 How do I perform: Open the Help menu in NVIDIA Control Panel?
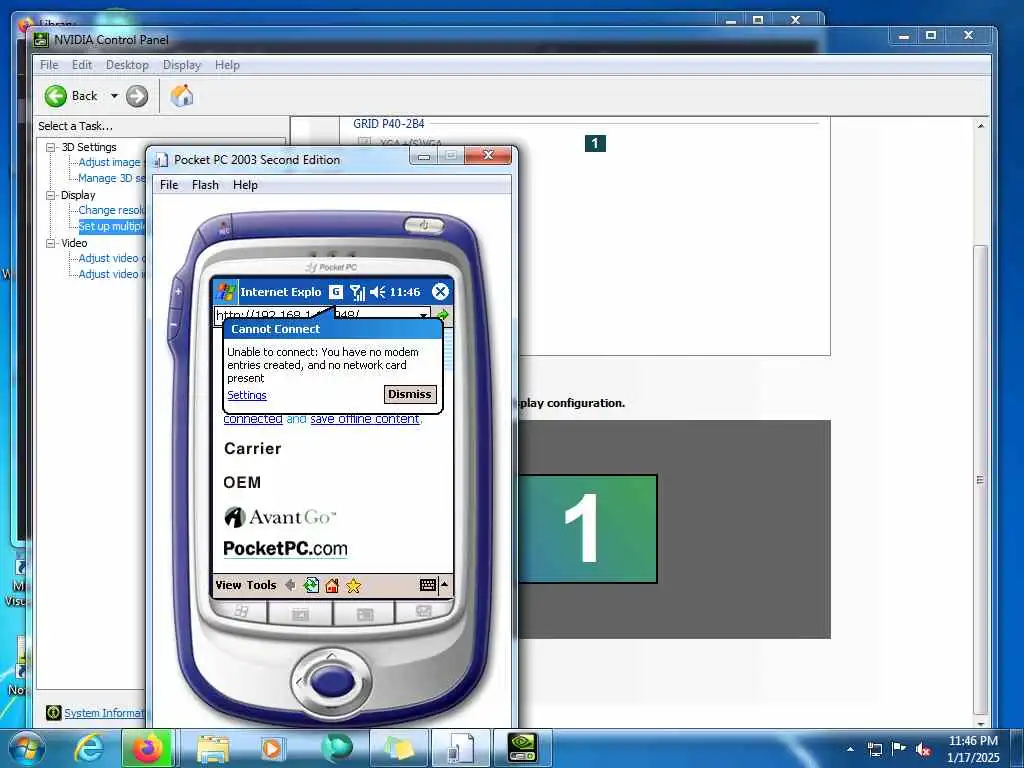pos(227,65)
